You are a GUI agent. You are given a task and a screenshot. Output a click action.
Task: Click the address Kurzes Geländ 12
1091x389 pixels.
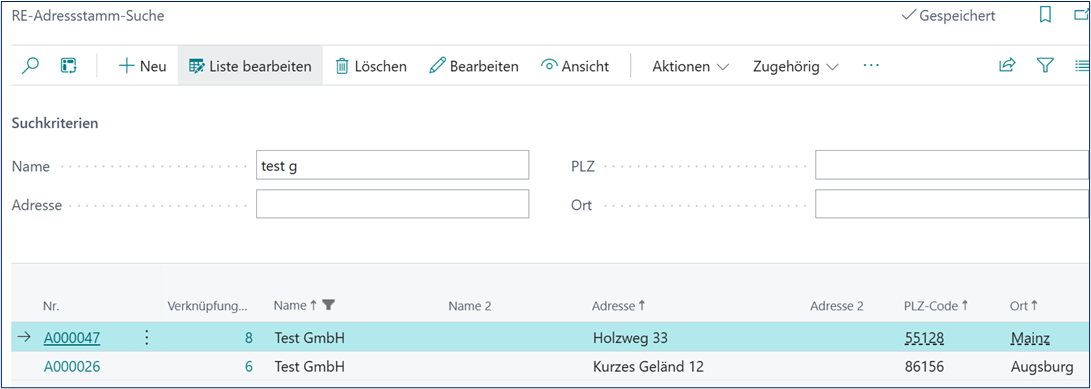click(x=648, y=366)
